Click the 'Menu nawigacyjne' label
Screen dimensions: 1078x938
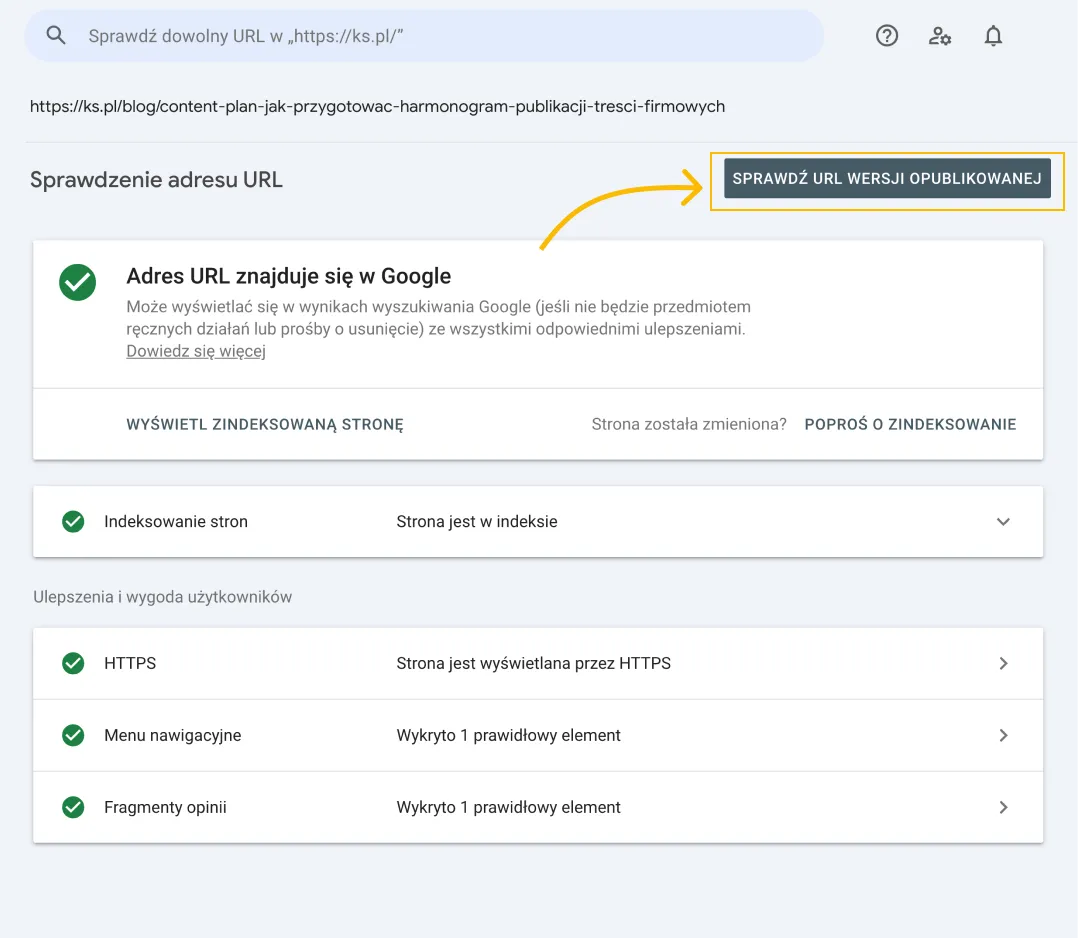[x=173, y=735]
